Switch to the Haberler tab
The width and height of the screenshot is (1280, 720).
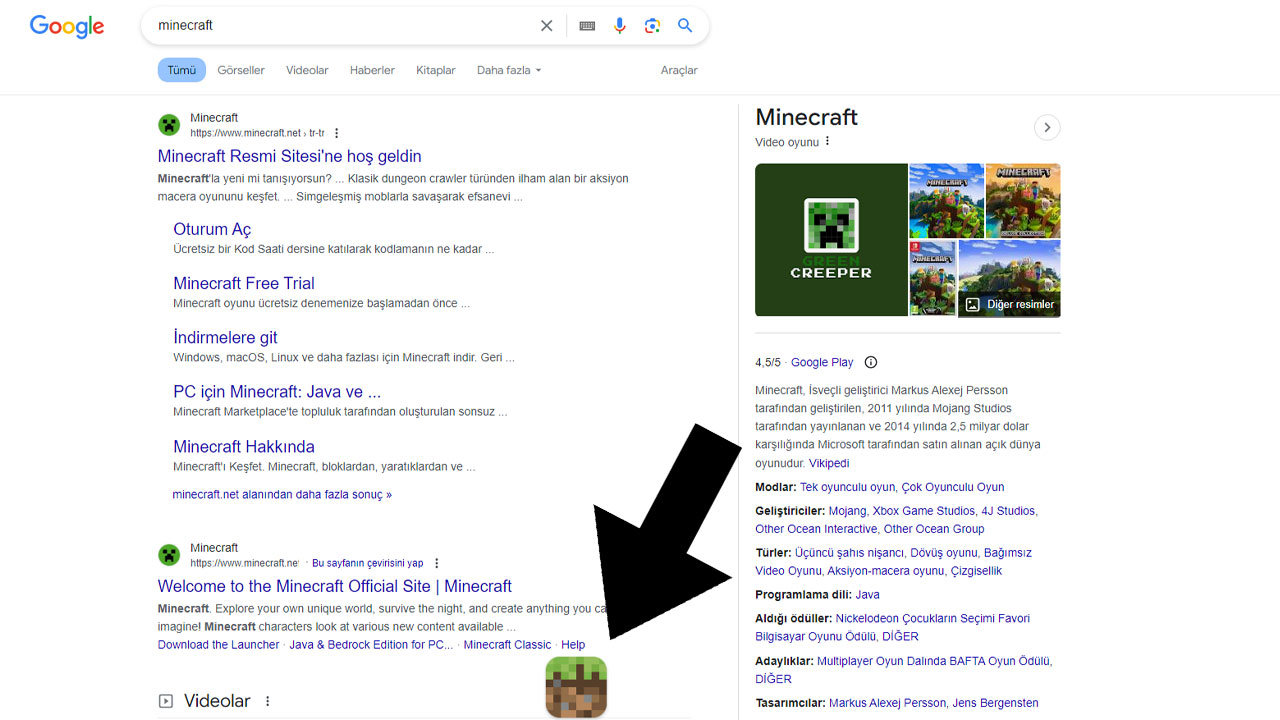pyautogui.click(x=372, y=70)
